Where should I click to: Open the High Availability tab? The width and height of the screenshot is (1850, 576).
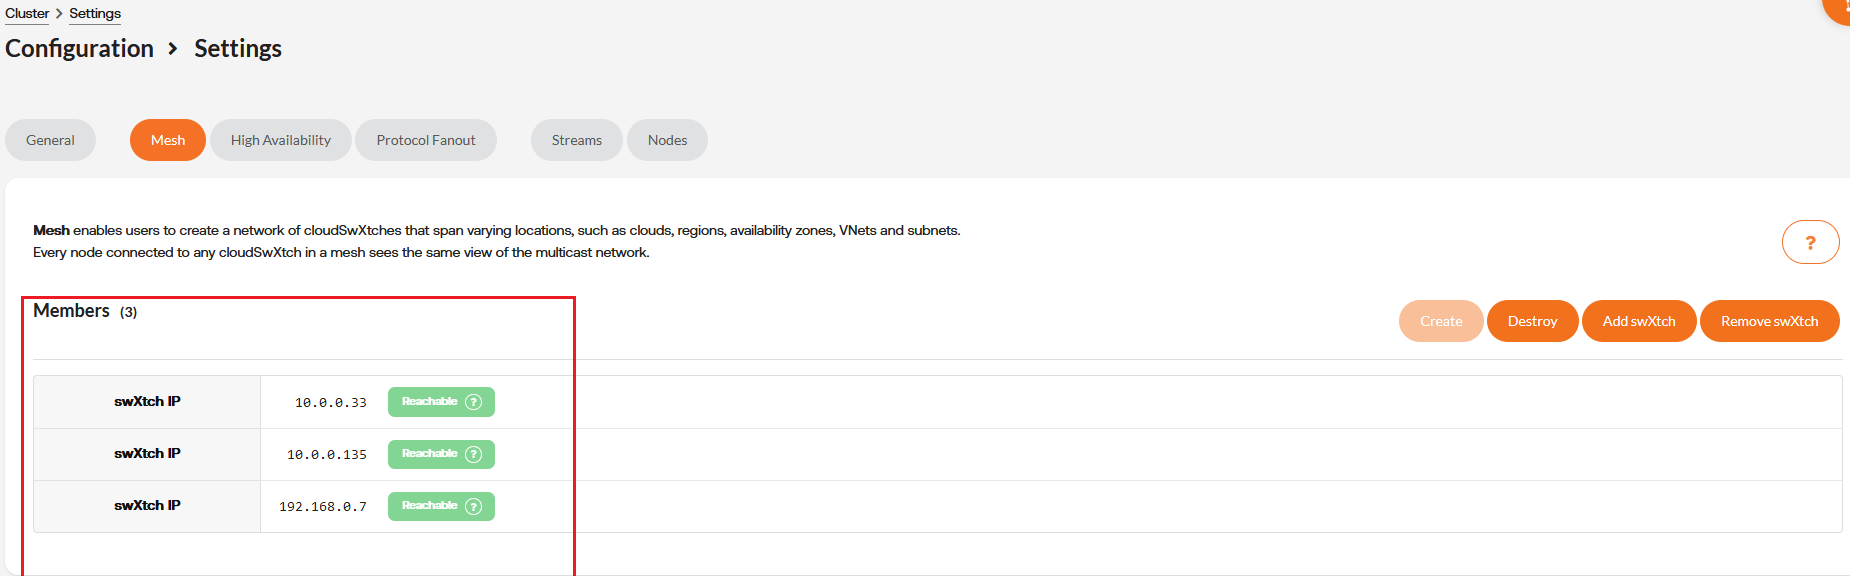(280, 140)
